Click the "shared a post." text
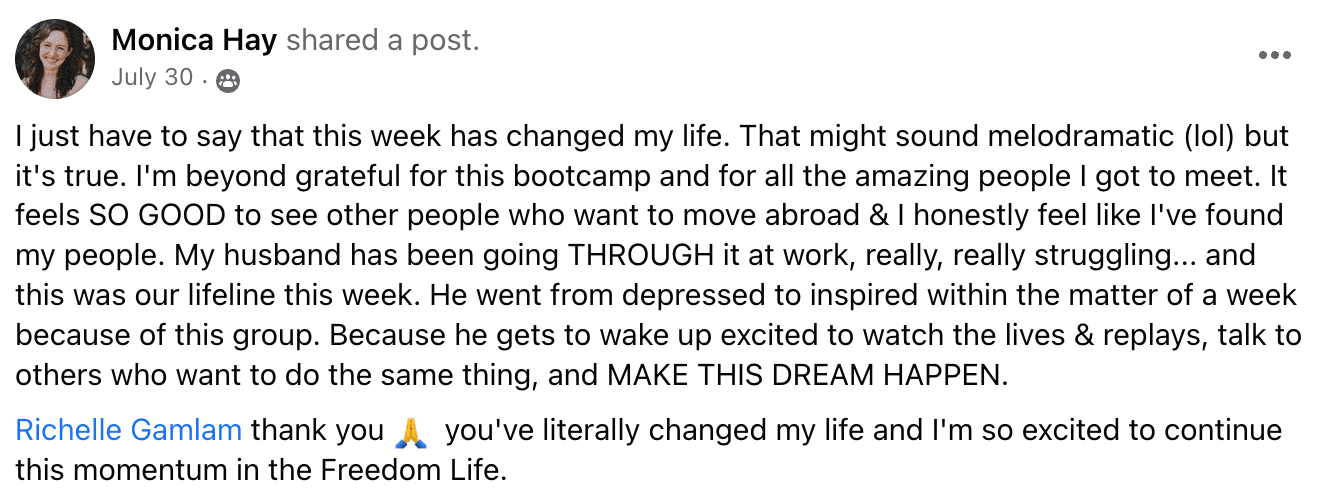Image resolution: width=1336 pixels, height=496 pixels. [x=383, y=40]
